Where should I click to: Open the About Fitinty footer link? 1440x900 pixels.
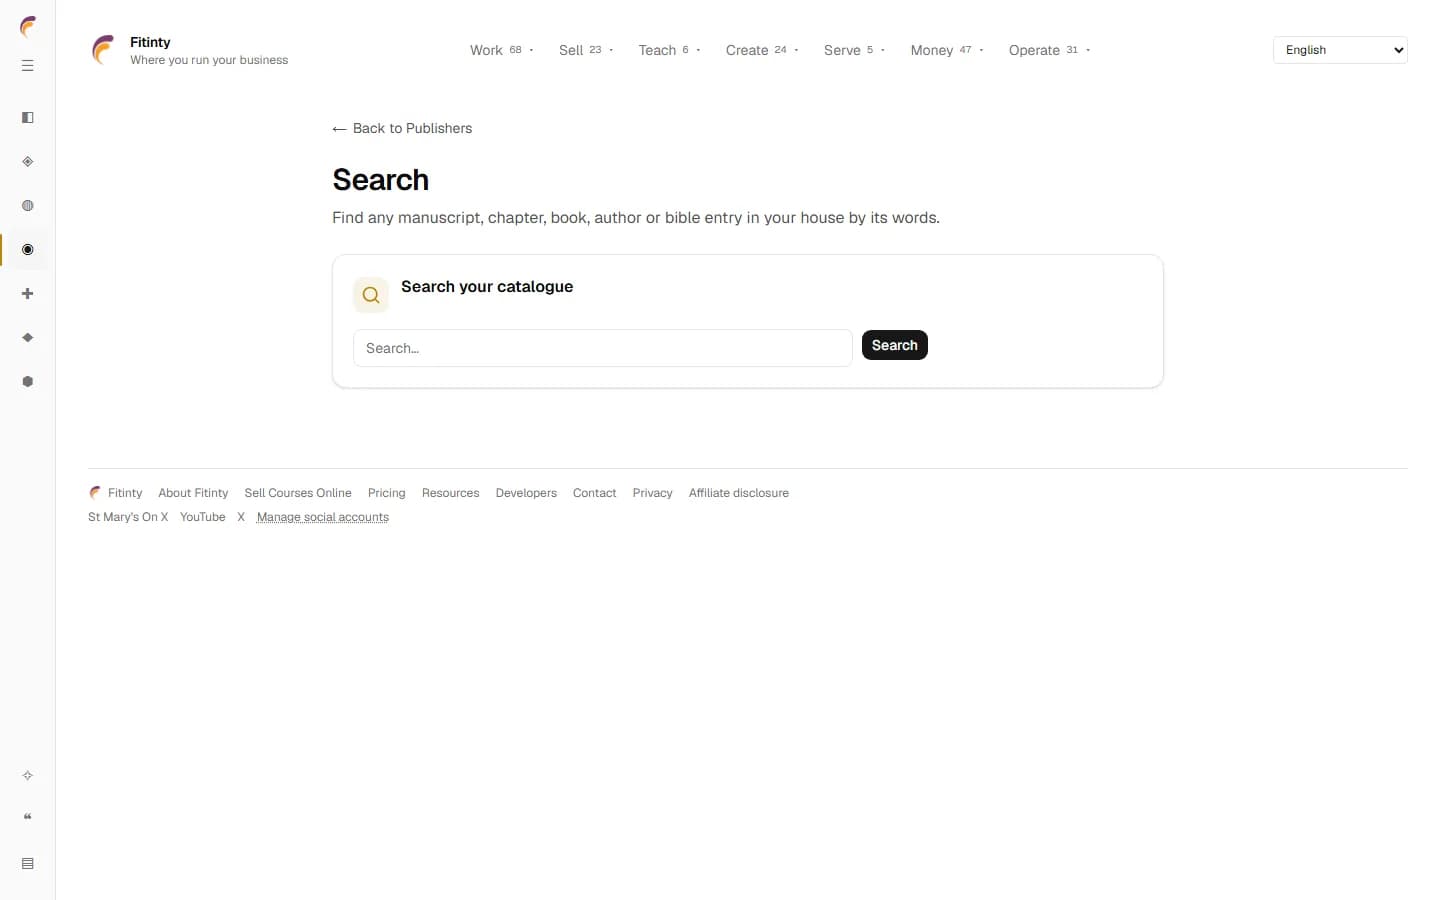(193, 493)
